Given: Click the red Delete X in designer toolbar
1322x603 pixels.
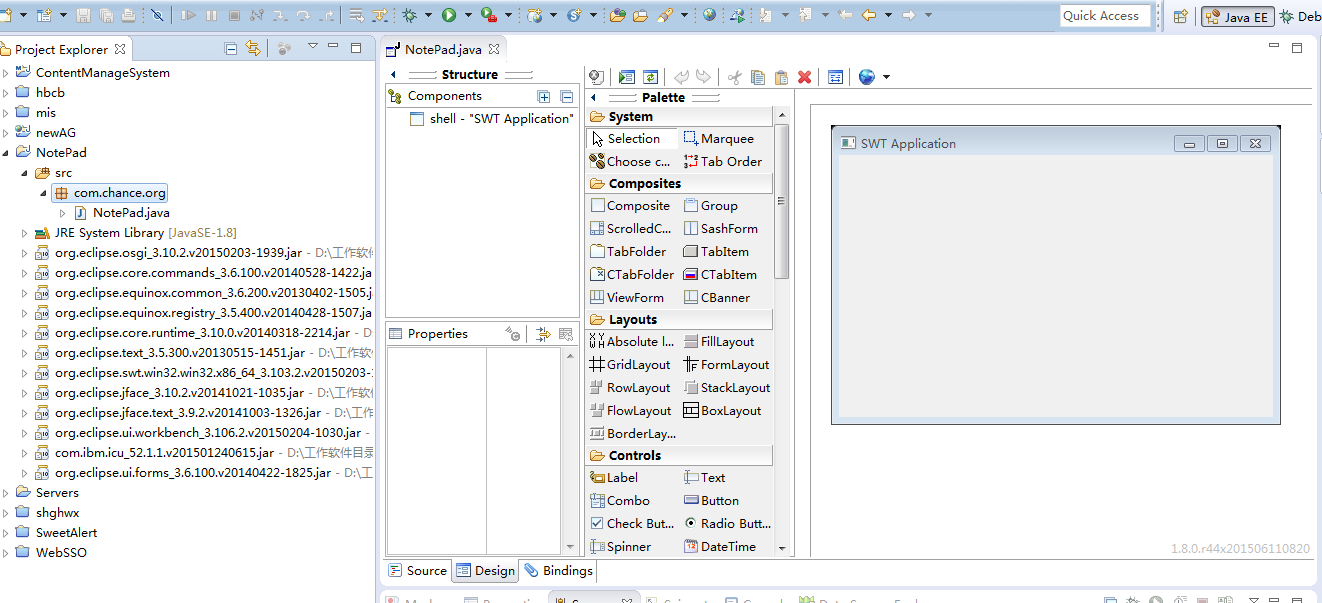Looking at the screenshot, I should (804, 77).
